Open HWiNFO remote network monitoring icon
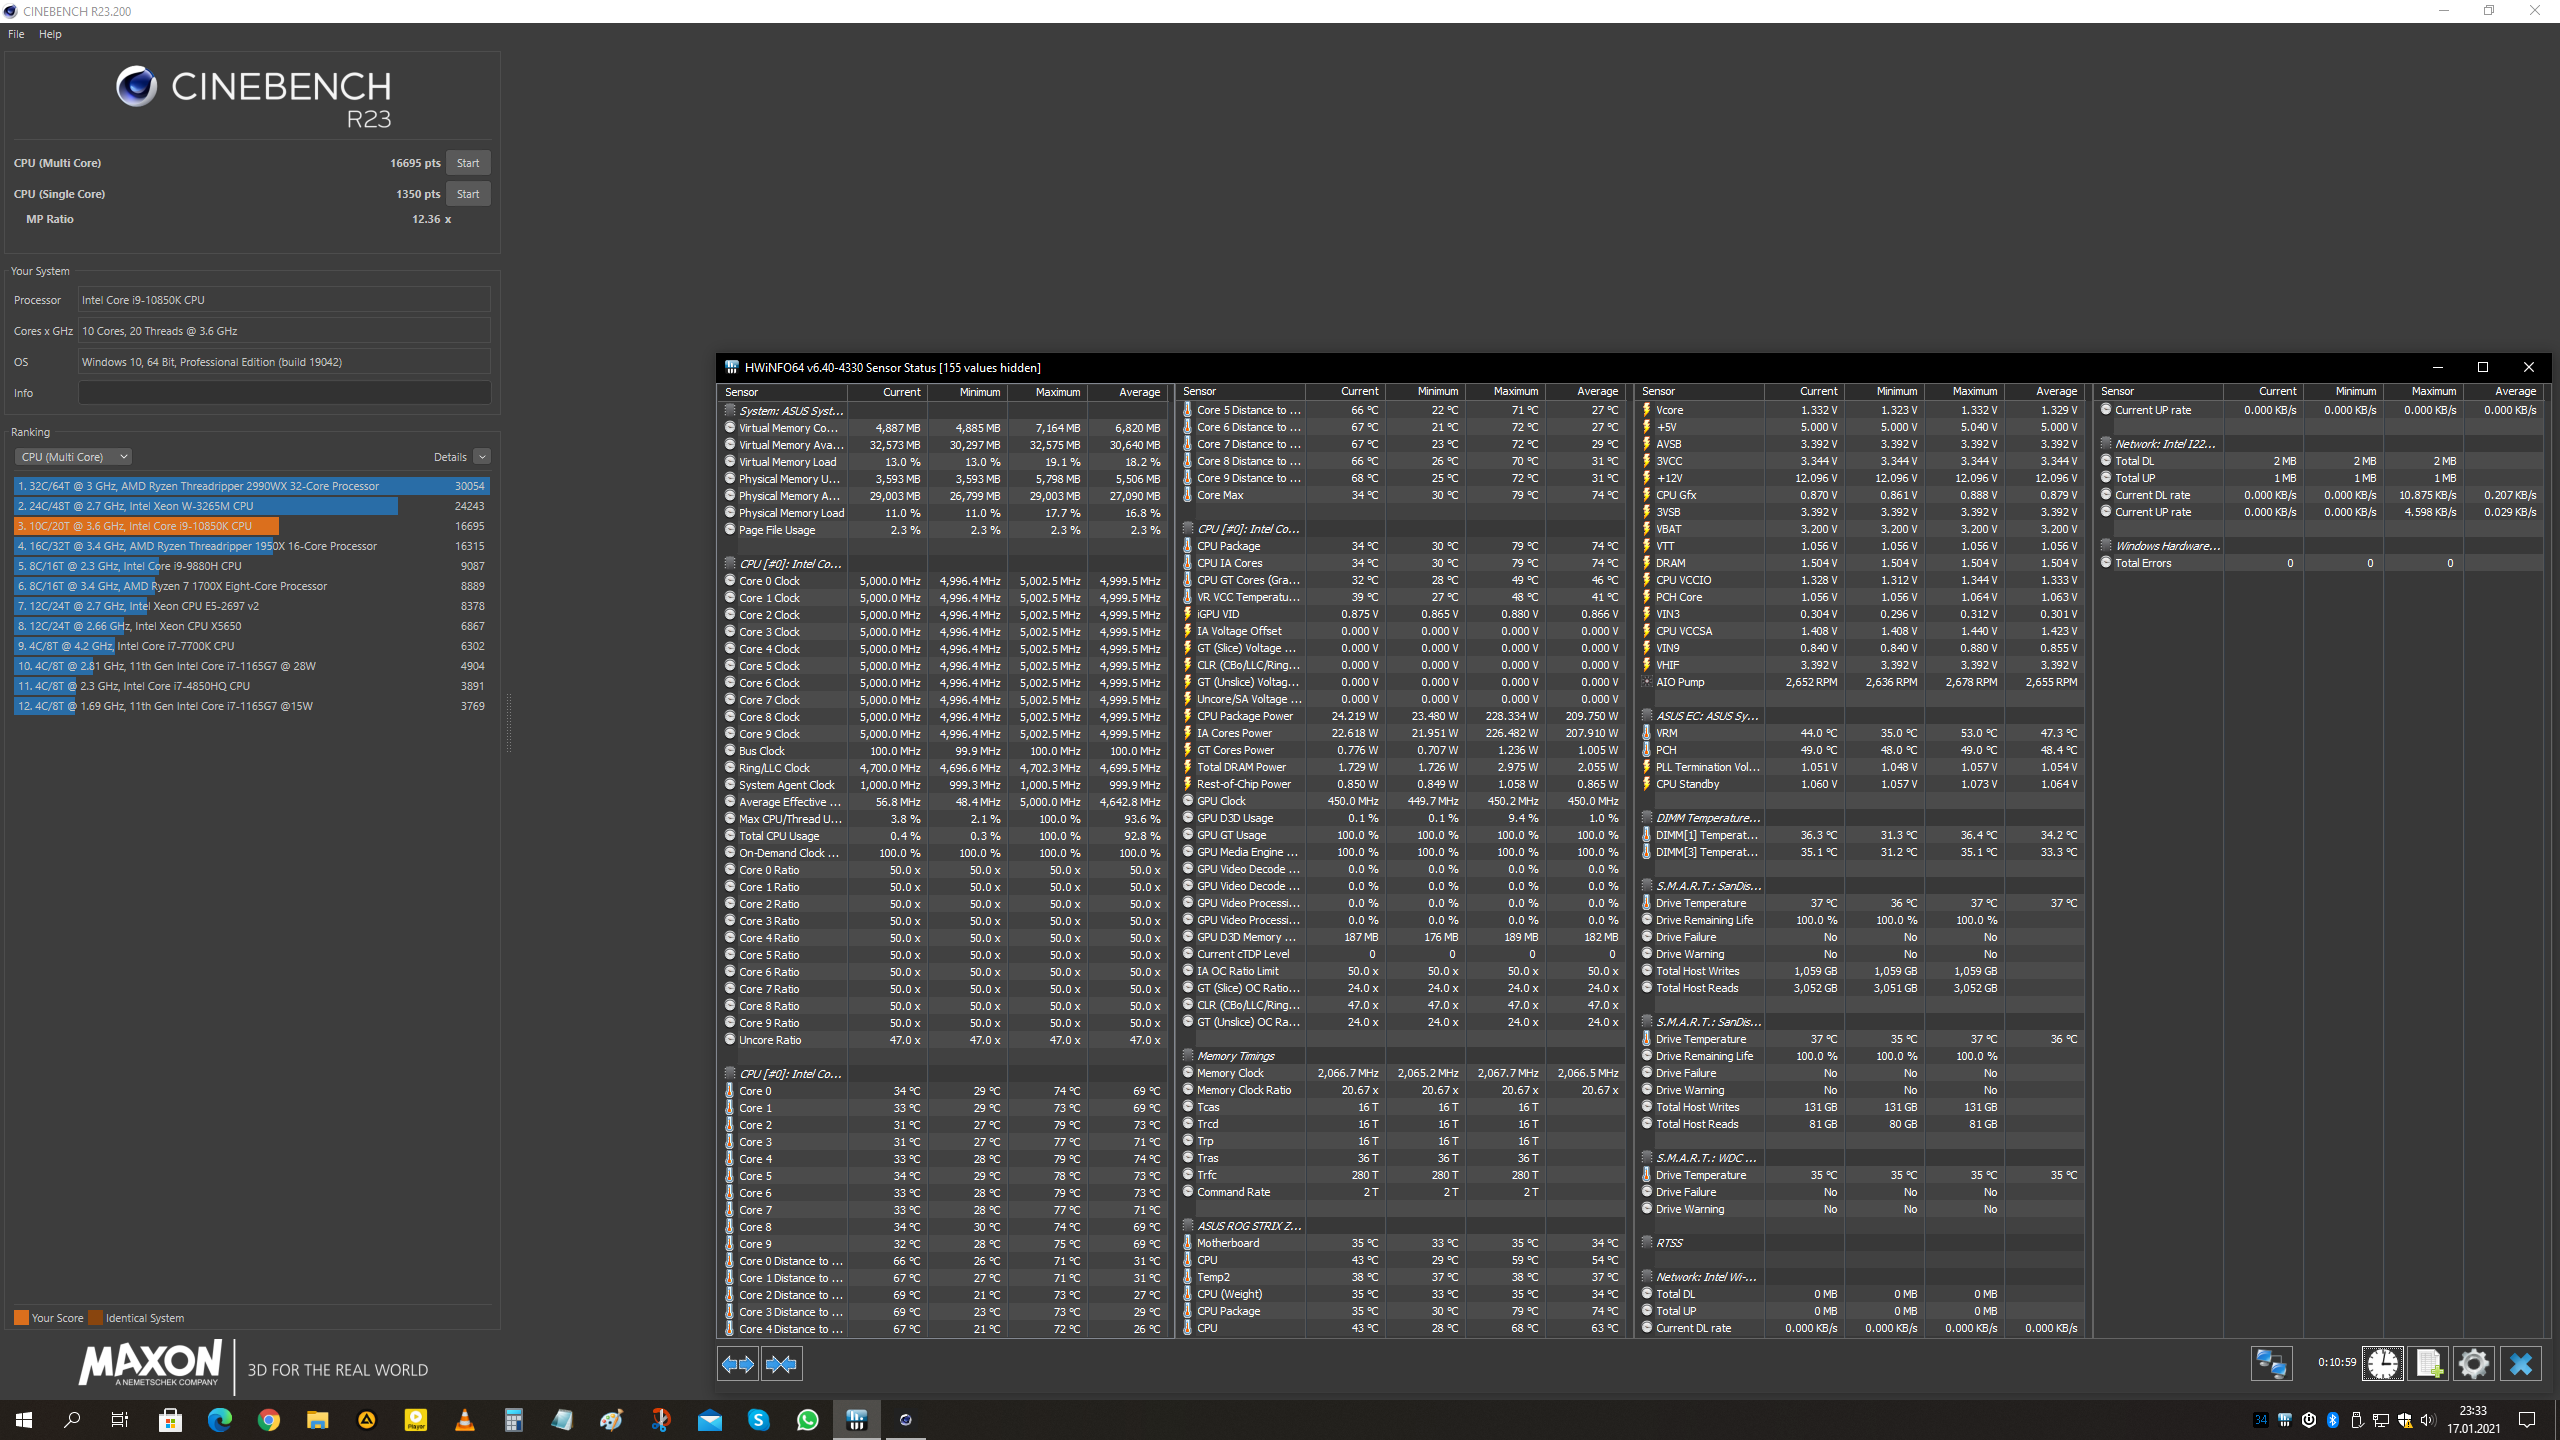The image size is (2560, 1440). click(x=2271, y=1363)
